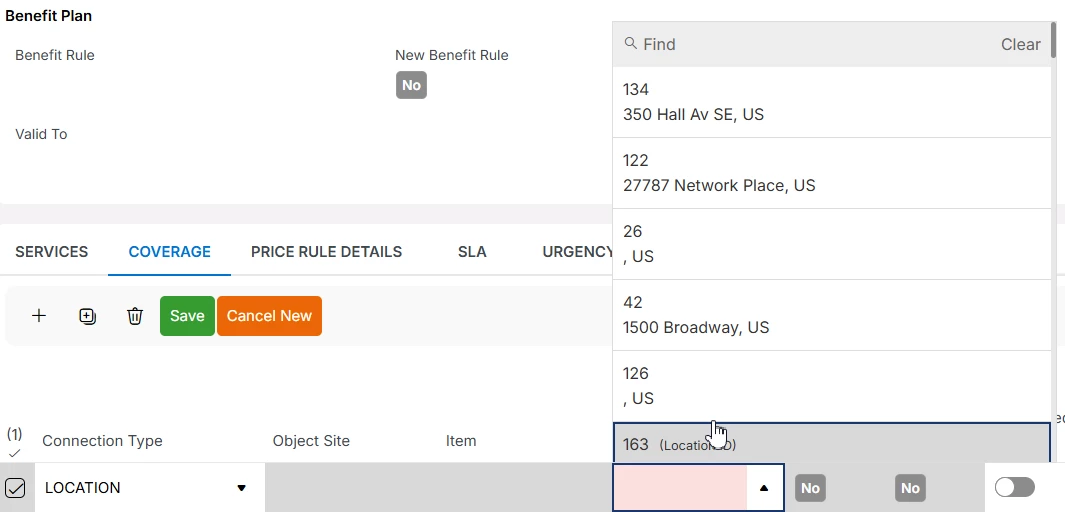Select location 134, 350 Hall Av SE
1065x512 pixels.
[832, 102]
